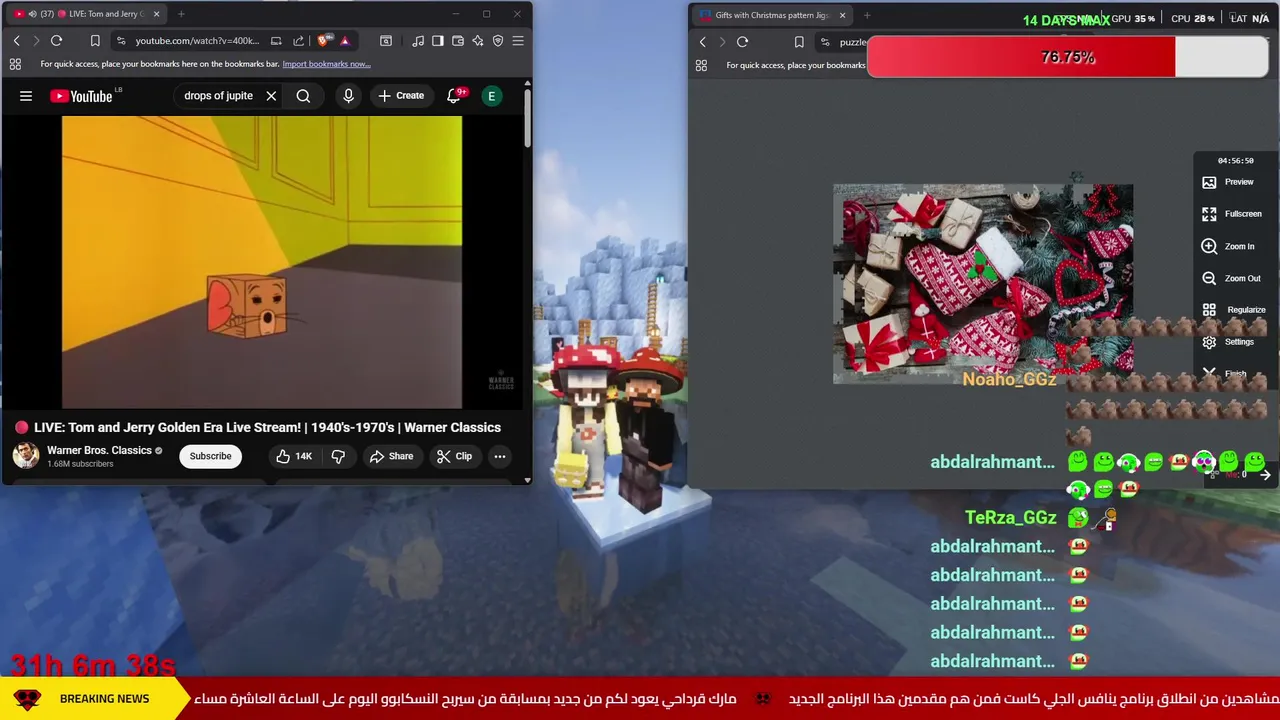Open the apps grid icon on YouTube bookmarks bar
The width and height of the screenshot is (1280, 720).
coord(15,64)
